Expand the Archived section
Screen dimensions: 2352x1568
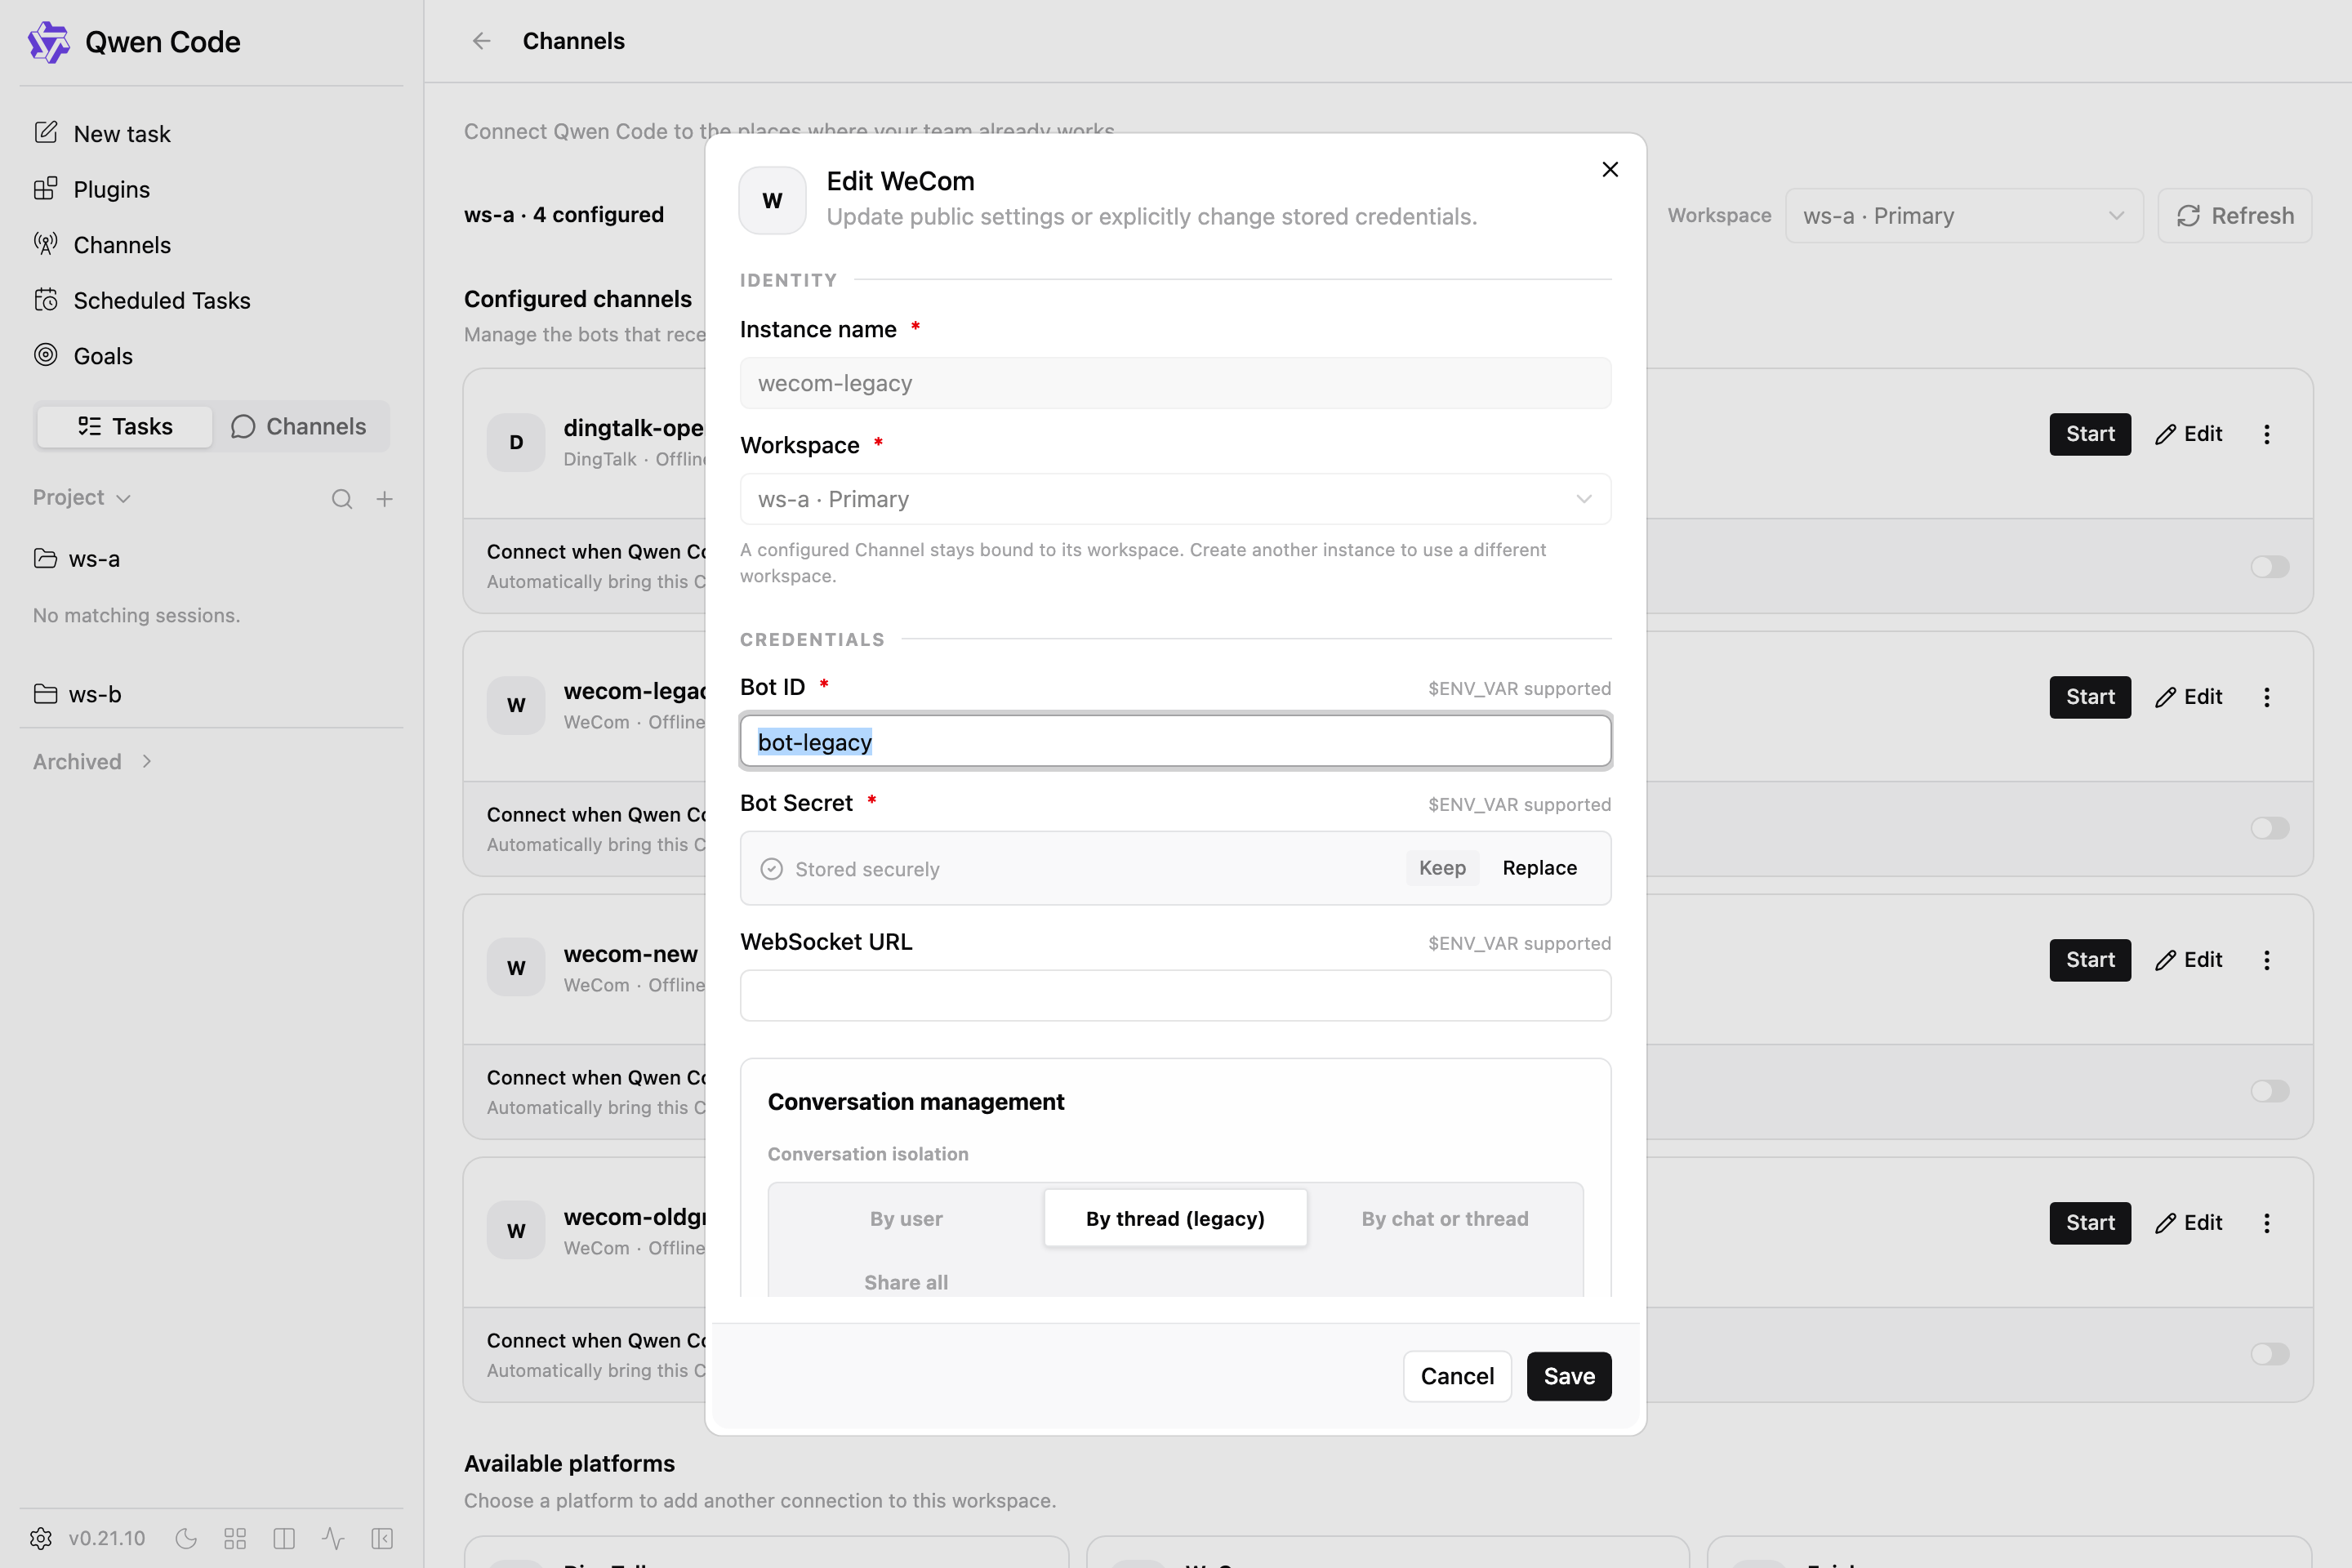(x=92, y=762)
